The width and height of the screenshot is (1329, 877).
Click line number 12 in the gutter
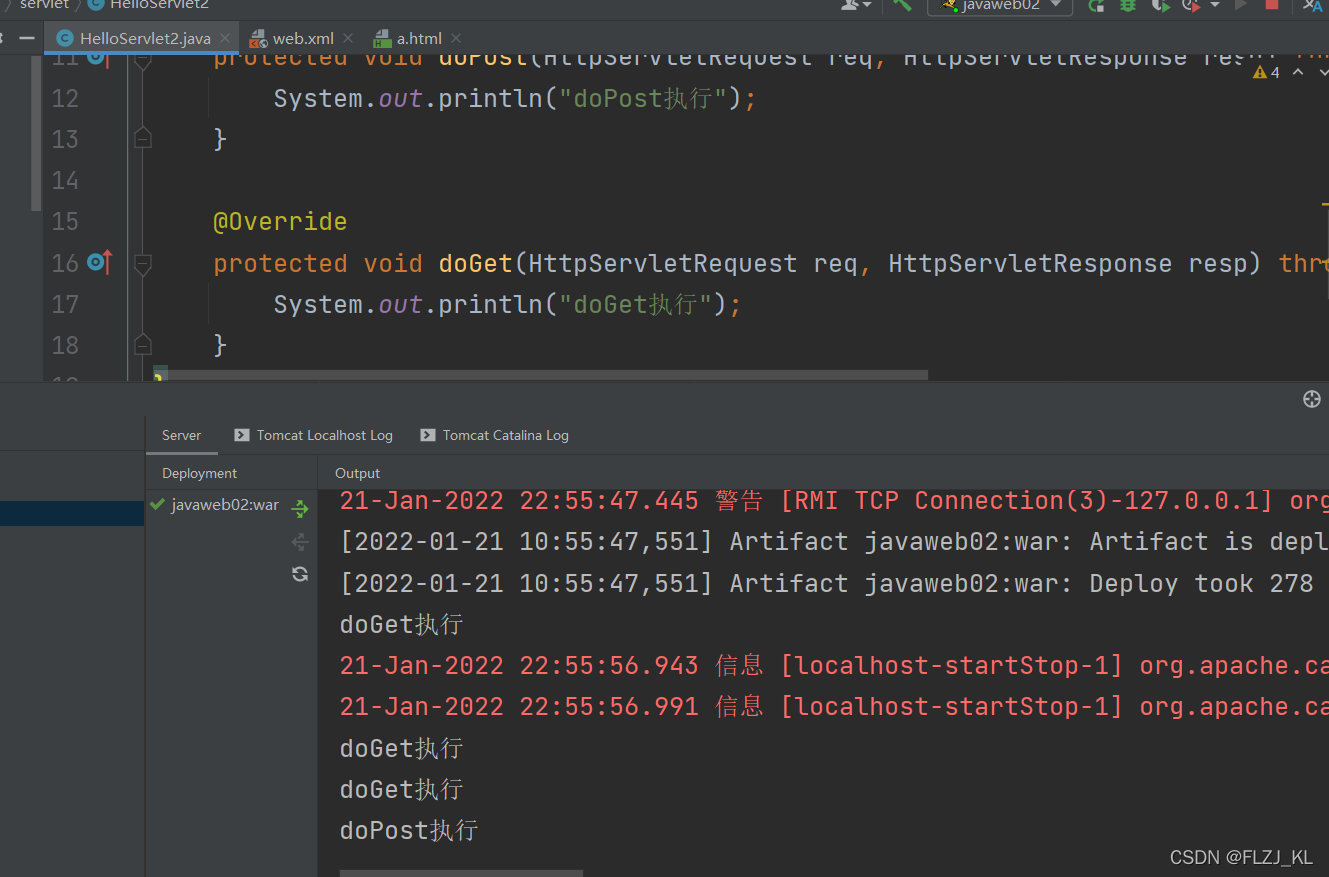(x=65, y=98)
